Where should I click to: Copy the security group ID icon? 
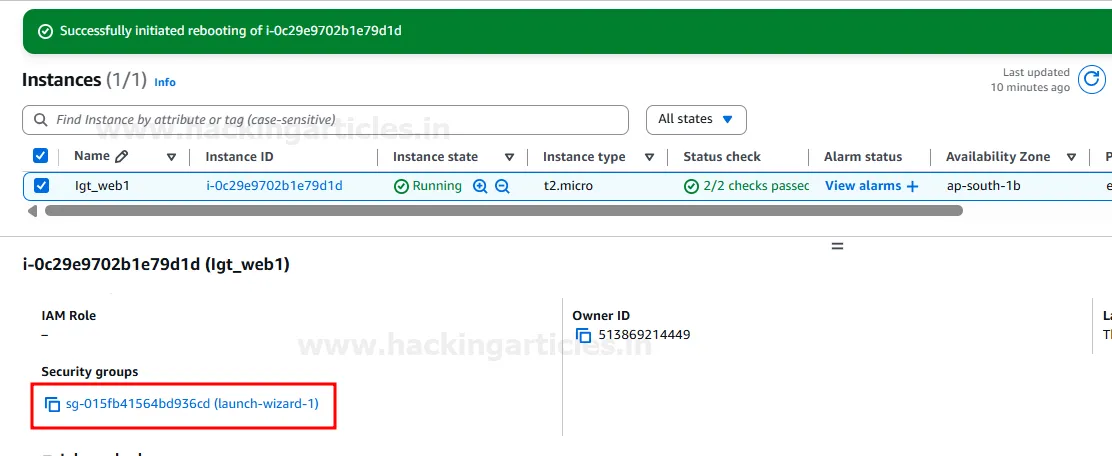click(53, 405)
